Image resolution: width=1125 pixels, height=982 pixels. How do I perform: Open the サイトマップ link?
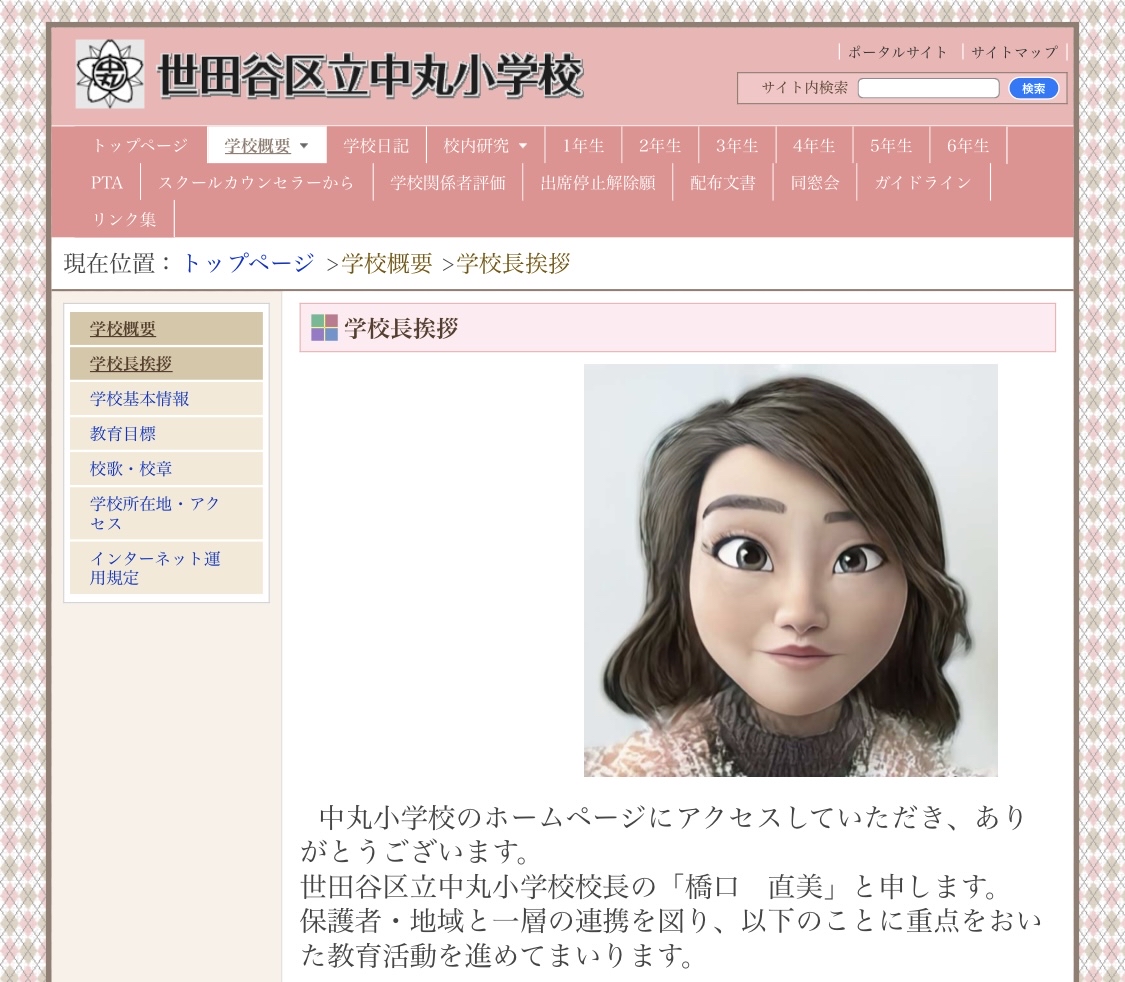tap(1014, 52)
